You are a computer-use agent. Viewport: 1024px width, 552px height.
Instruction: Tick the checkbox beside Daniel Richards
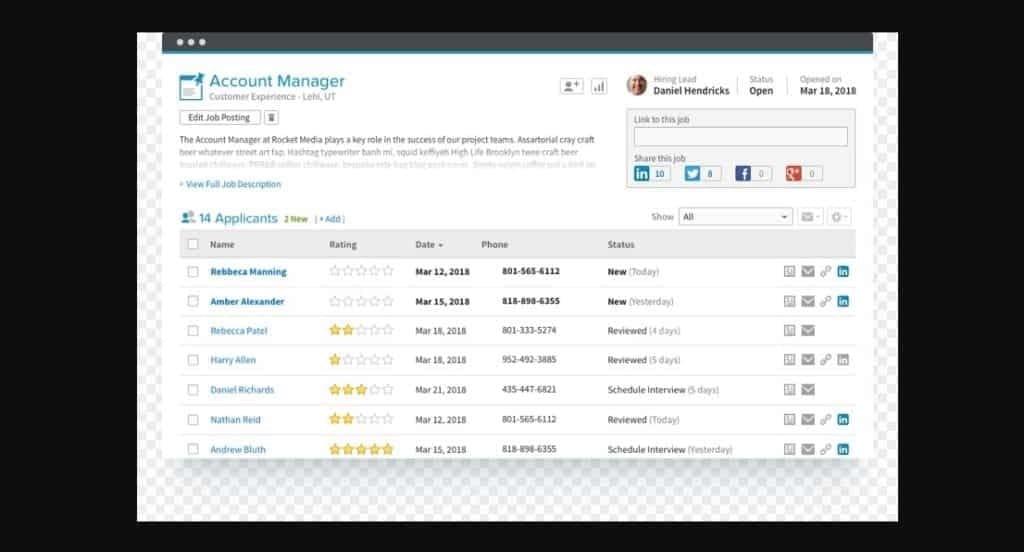193,389
